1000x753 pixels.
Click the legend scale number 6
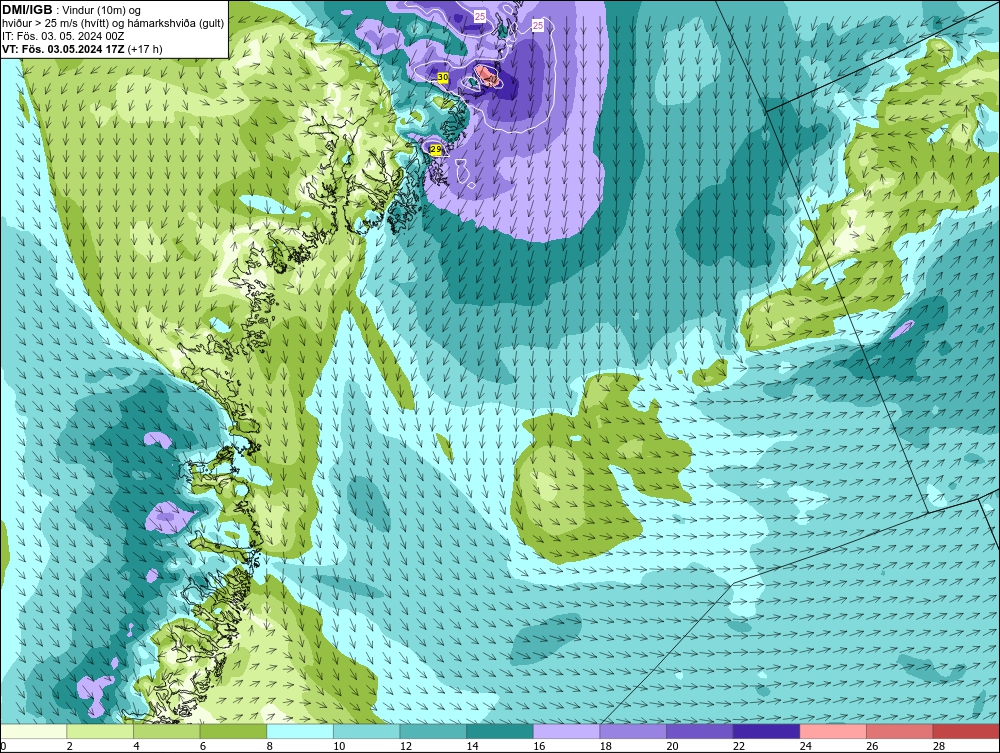tap(203, 747)
